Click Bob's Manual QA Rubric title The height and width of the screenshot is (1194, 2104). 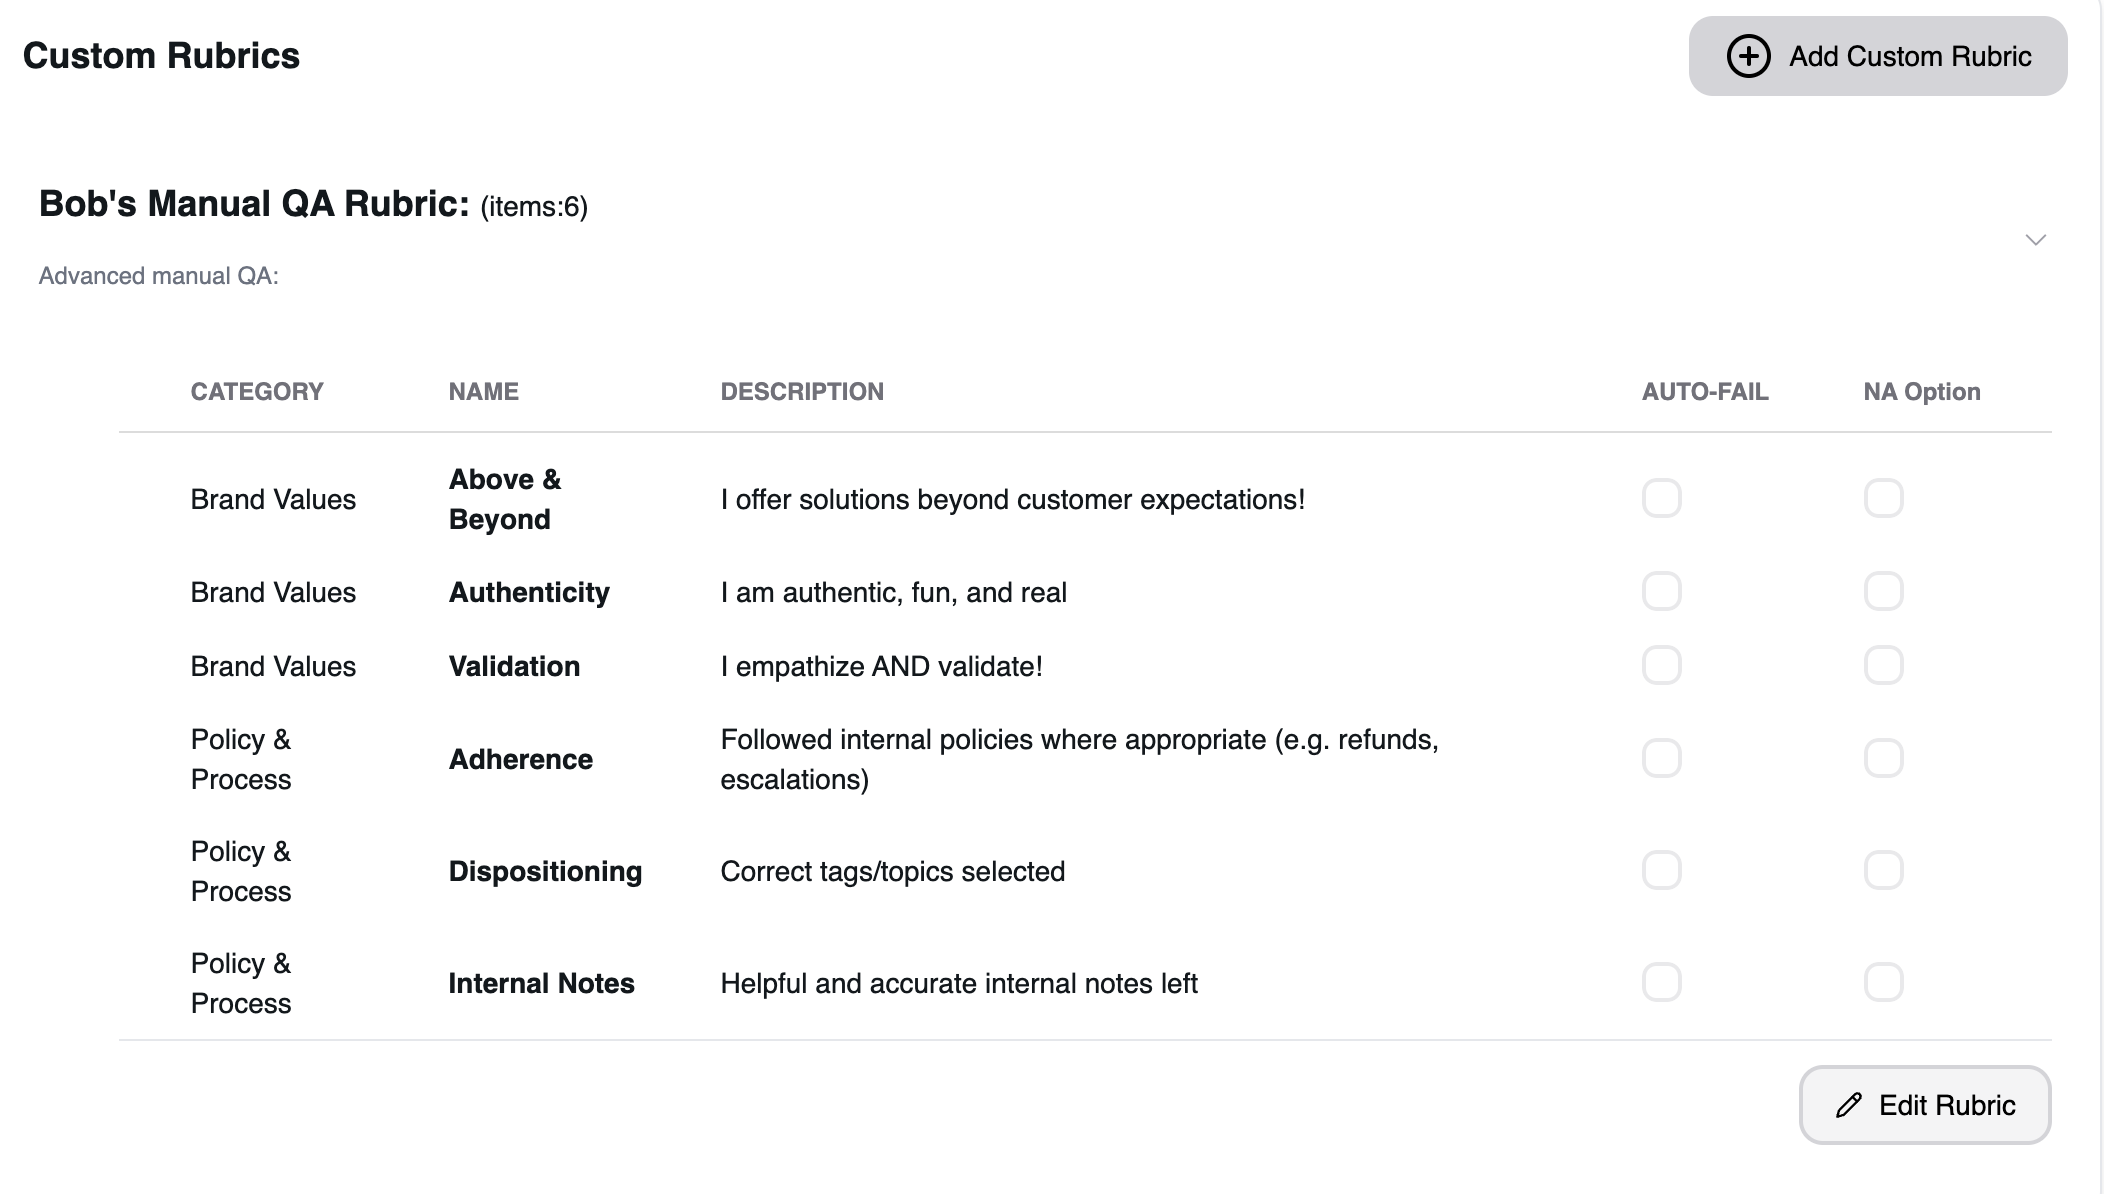tap(254, 204)
